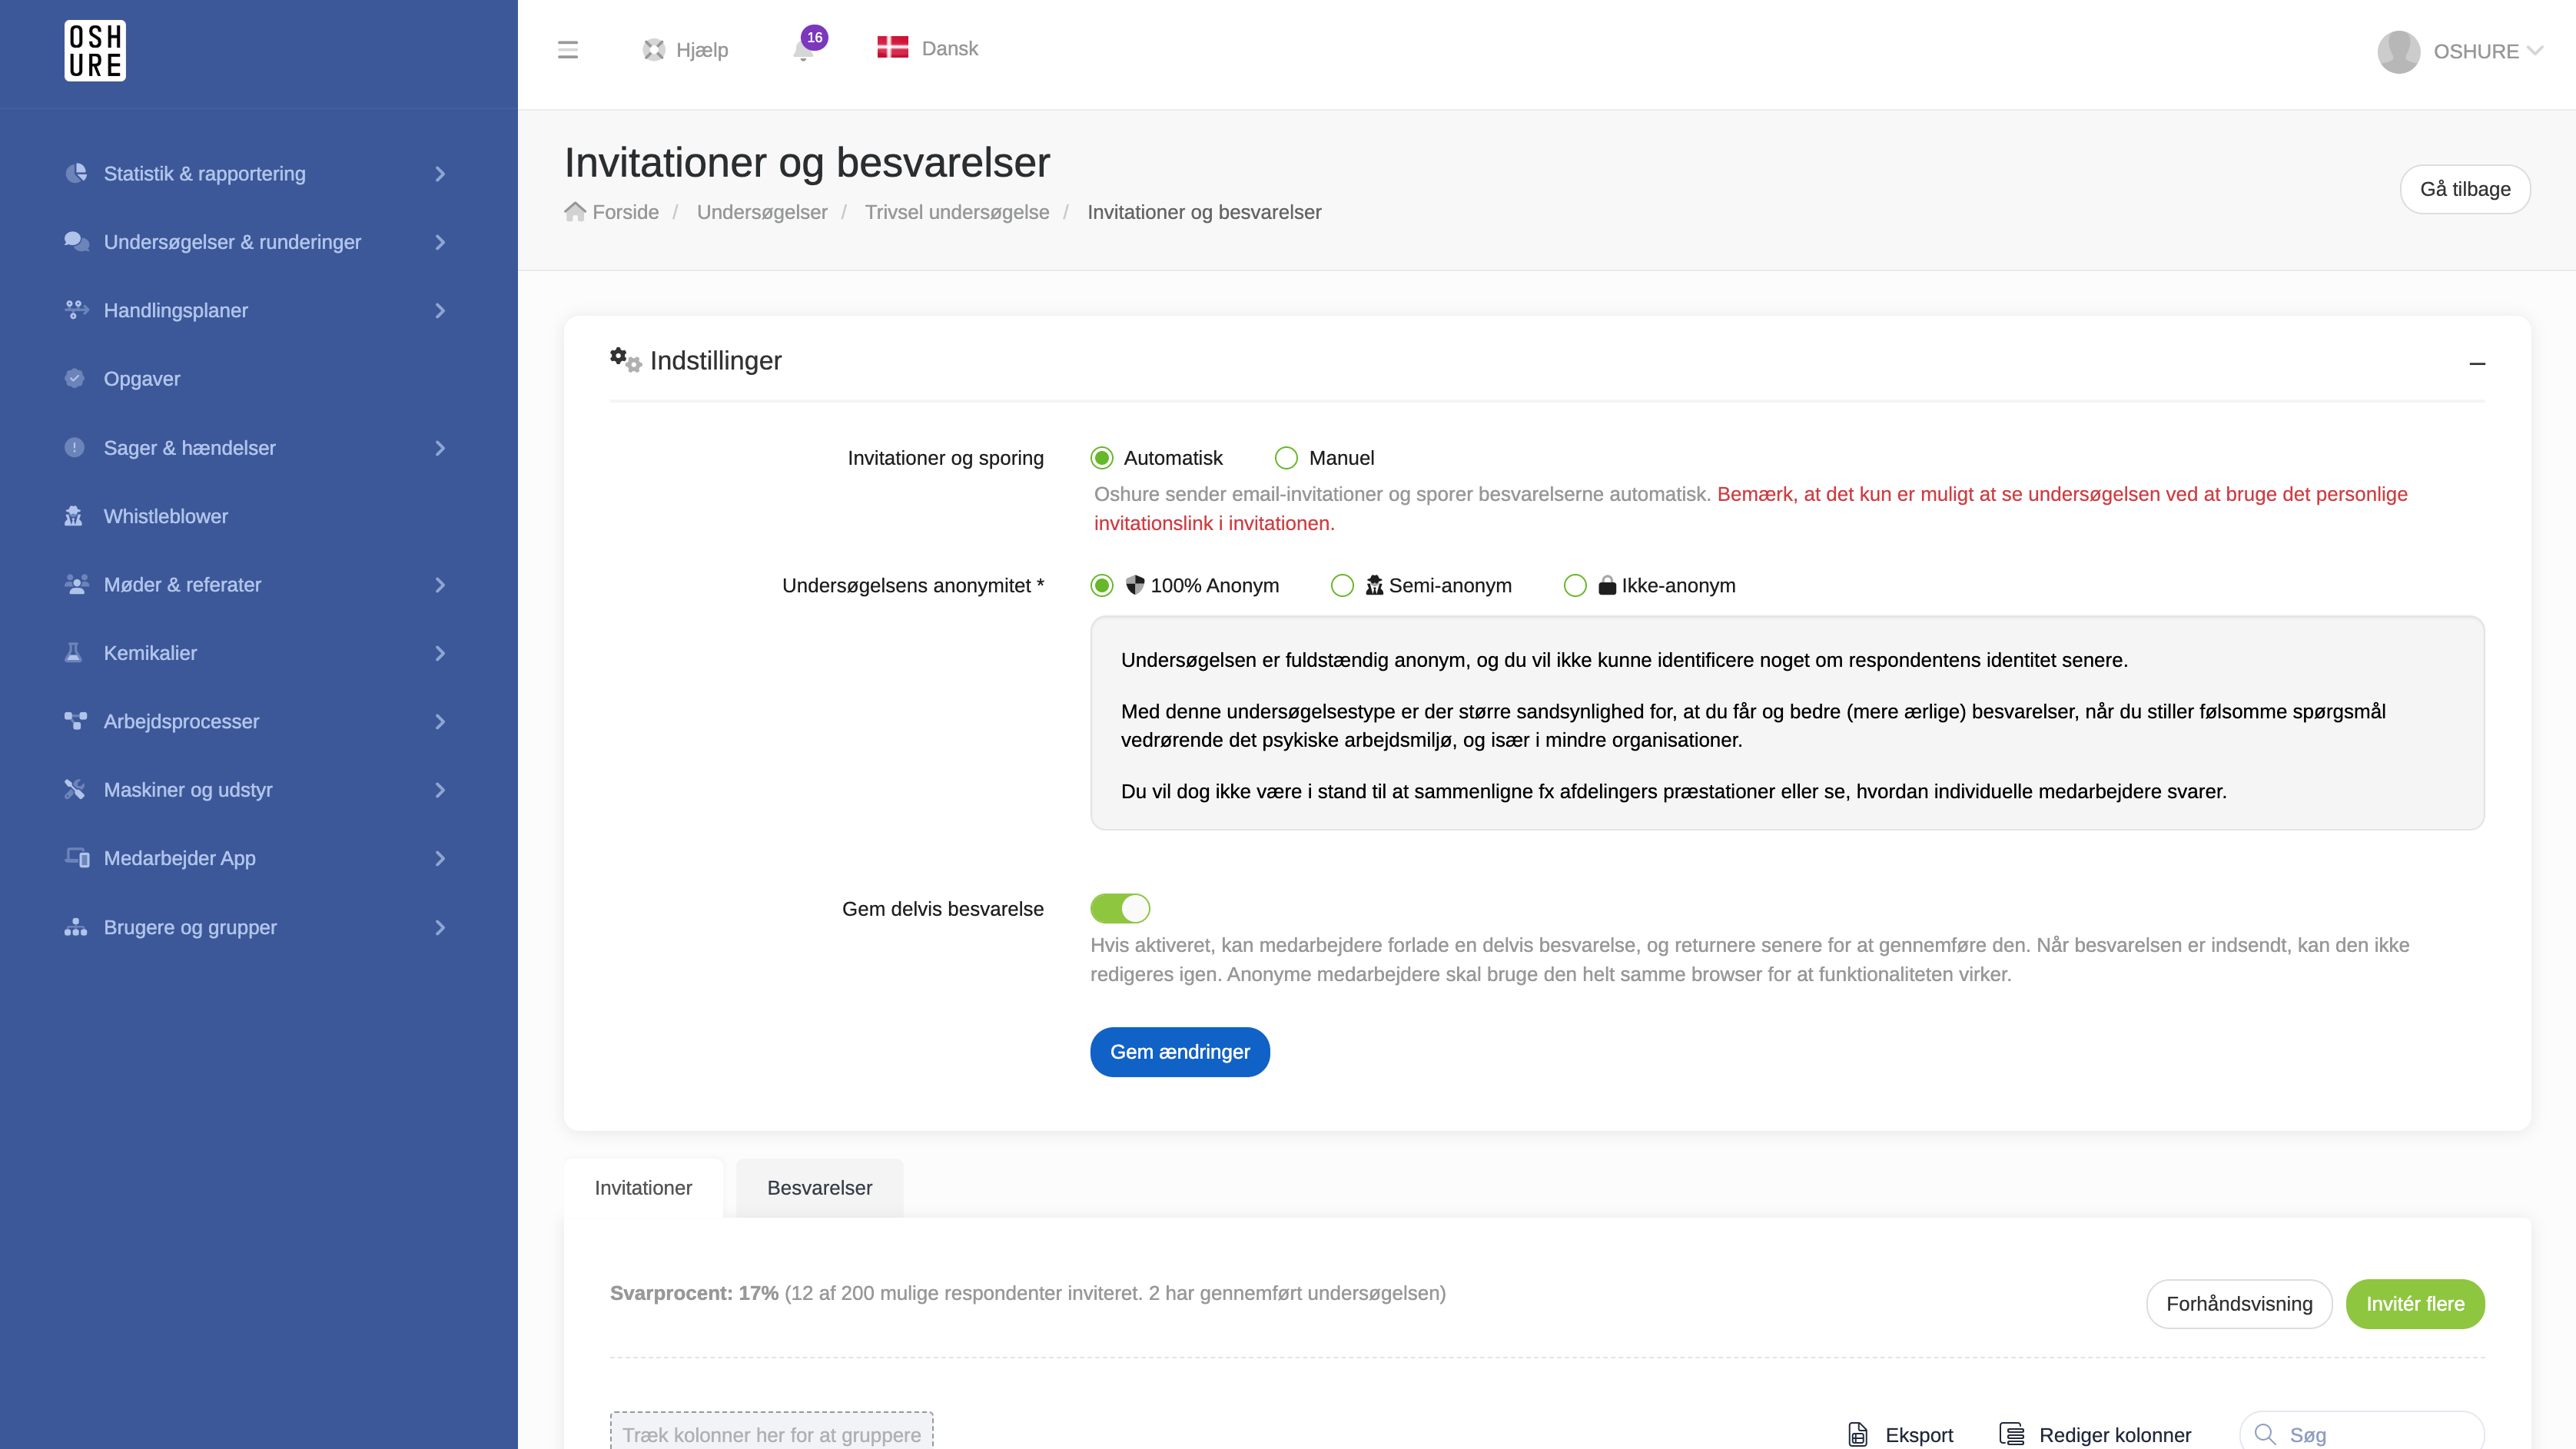Open Whistleblower in the sidebar
Image resolution: width=2576 pixels, height=1449 pixels.
(165, 516)
